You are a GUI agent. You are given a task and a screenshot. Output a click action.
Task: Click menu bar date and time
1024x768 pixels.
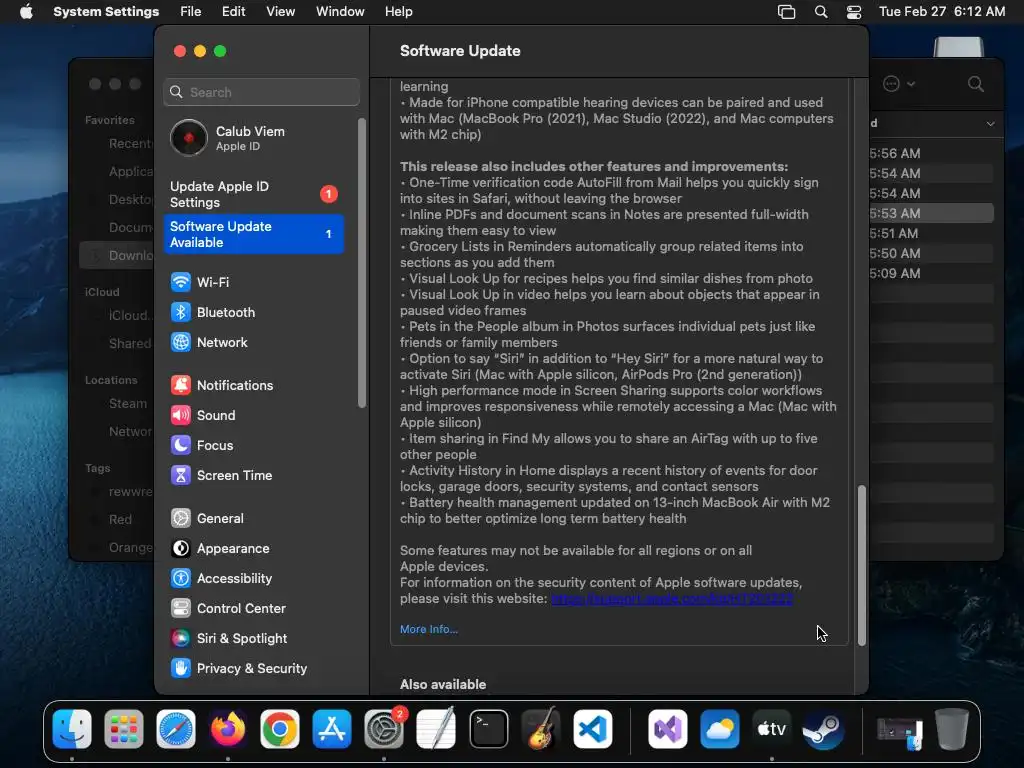tap(942, 12)
